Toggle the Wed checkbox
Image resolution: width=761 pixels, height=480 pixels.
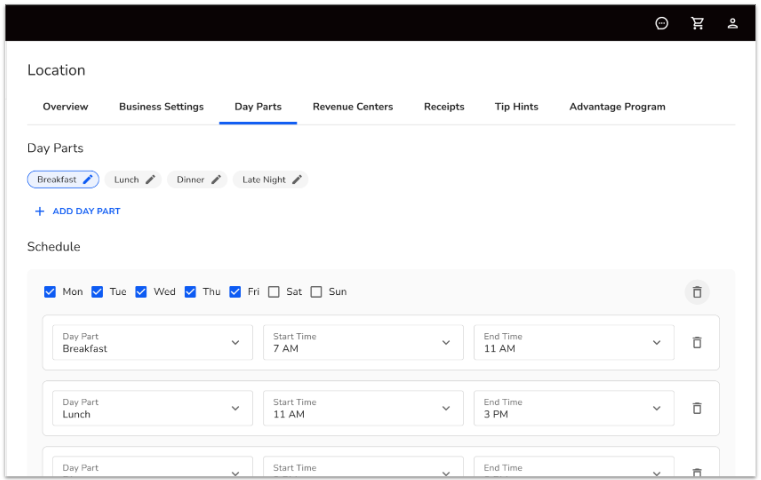click(141, 292)
